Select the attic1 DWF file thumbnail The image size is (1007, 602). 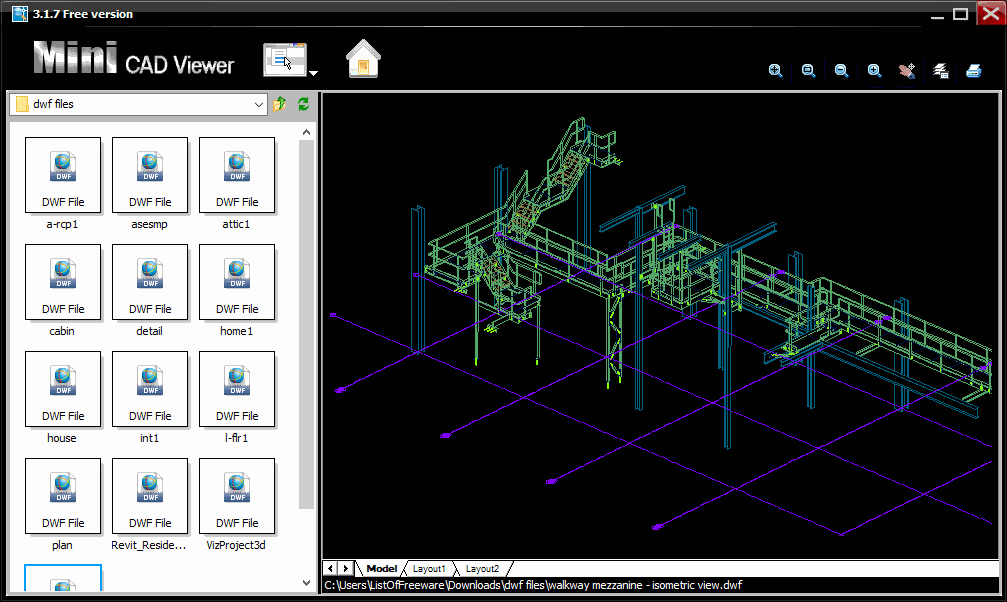[x=237, y=175]
